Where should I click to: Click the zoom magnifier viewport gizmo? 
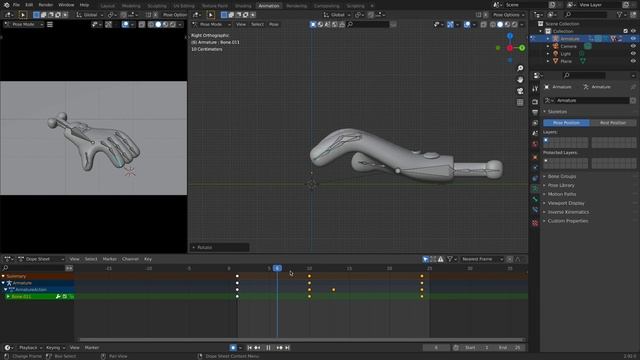[520, 68]
